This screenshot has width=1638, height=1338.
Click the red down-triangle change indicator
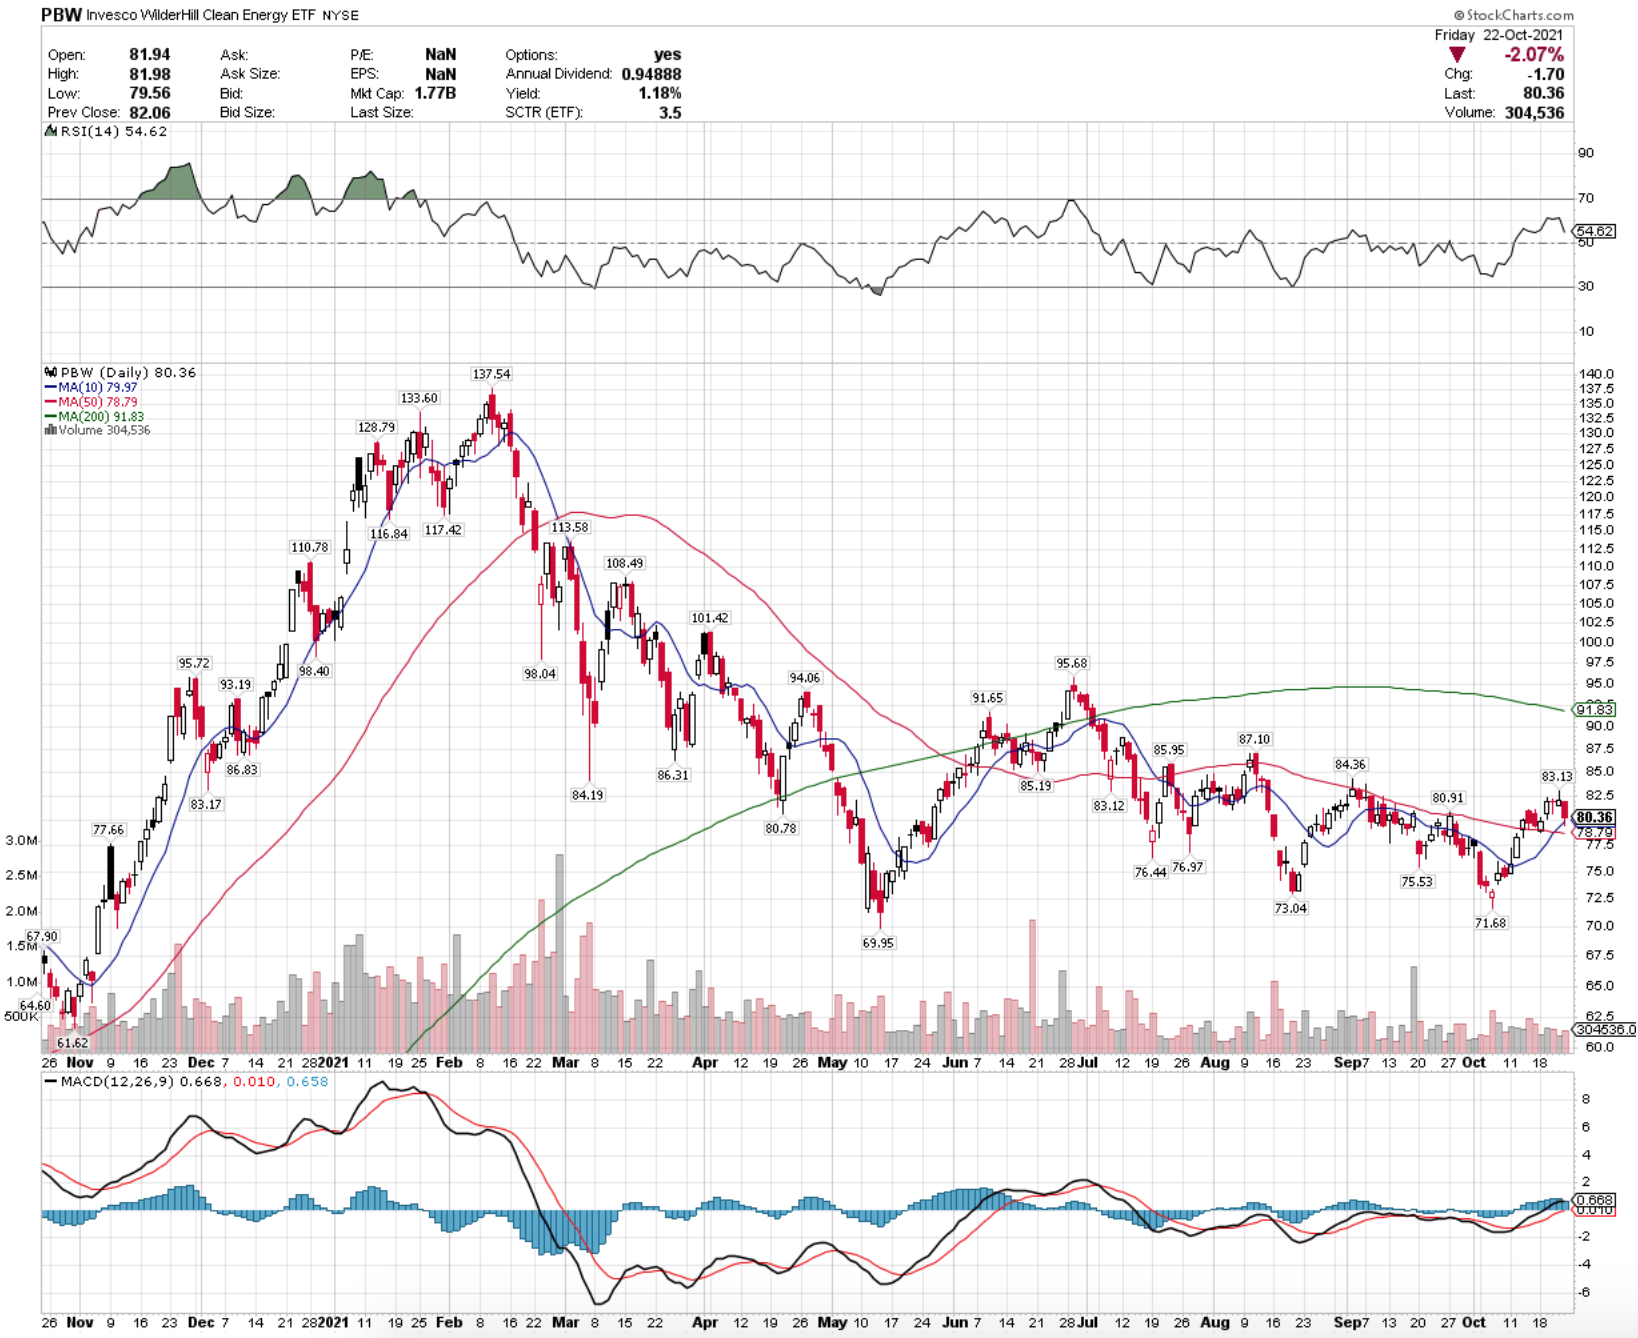point(1457,55)
